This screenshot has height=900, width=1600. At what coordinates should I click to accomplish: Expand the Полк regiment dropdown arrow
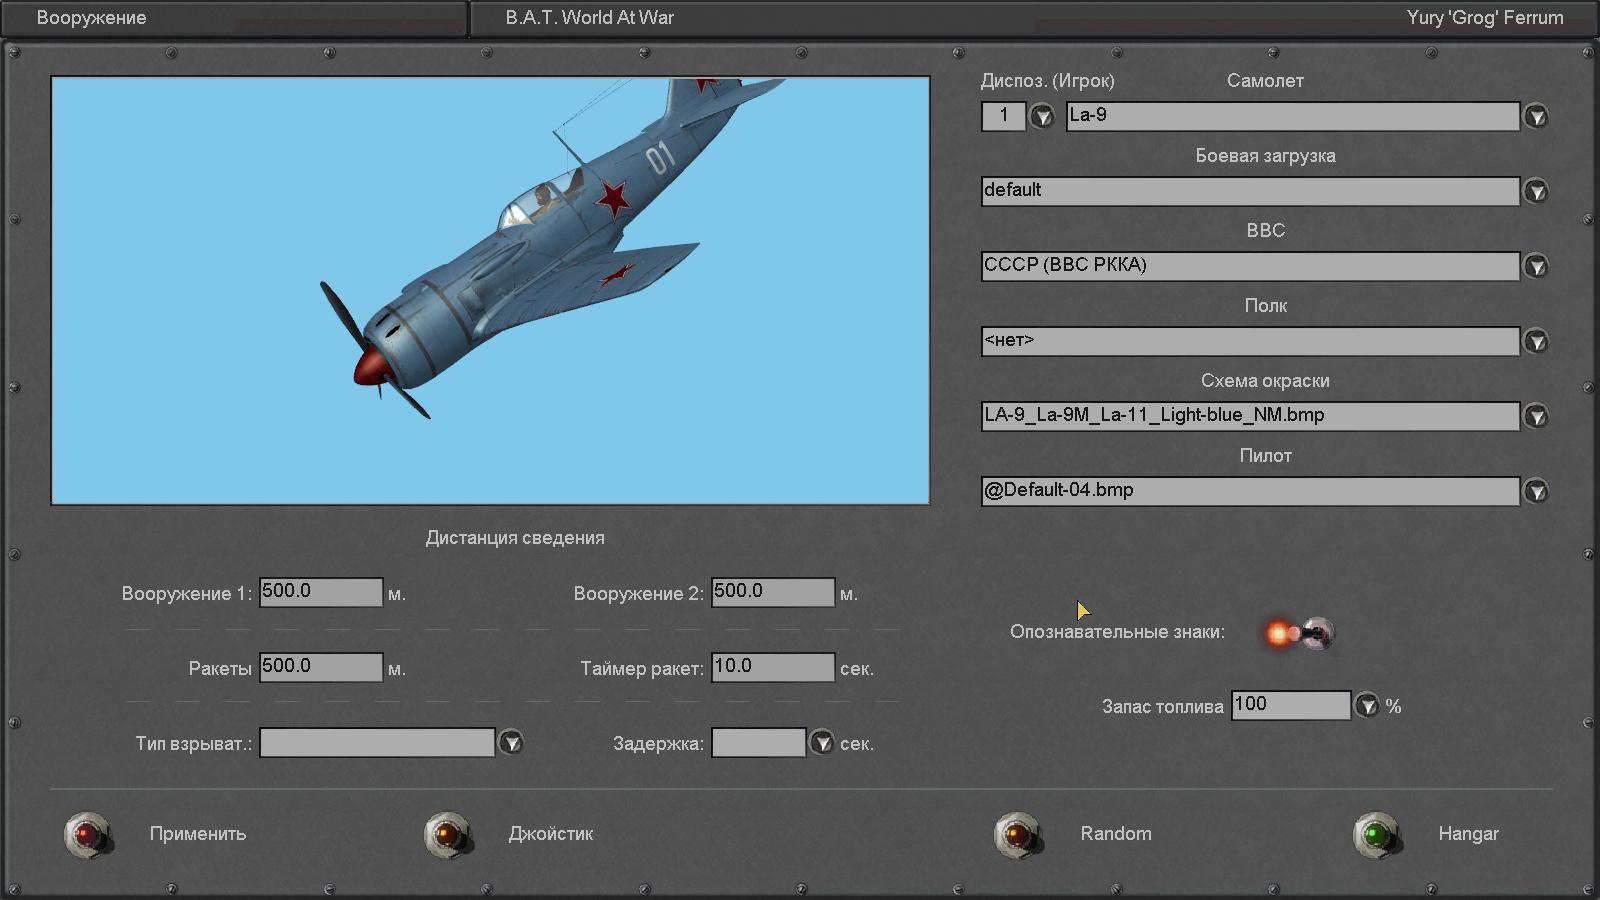click(x=1536, y=342)
